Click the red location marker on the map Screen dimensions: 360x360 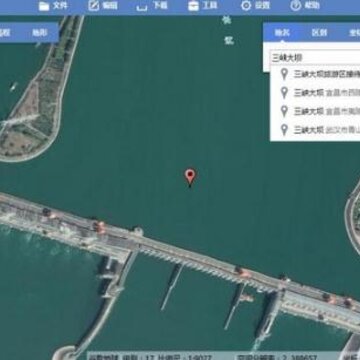[x=190, y=177]
